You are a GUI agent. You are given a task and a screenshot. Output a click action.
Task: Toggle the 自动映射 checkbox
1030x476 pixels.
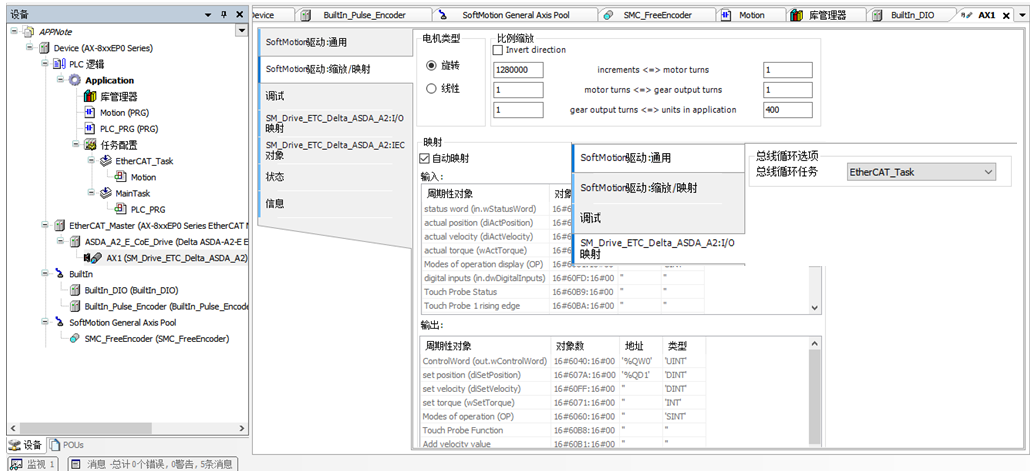pyautogui.click(x=424, y=158)
